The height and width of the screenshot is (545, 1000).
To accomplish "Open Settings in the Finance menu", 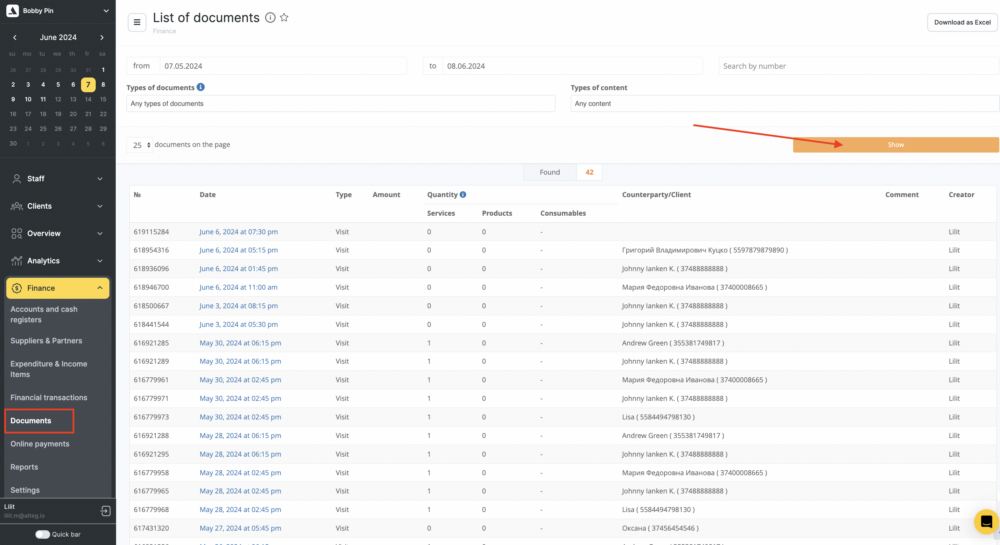I will pyautogui.click(x=25, y=490).
